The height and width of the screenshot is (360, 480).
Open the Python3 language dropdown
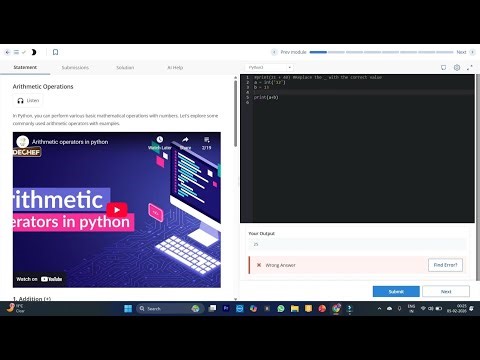[269, 67]
